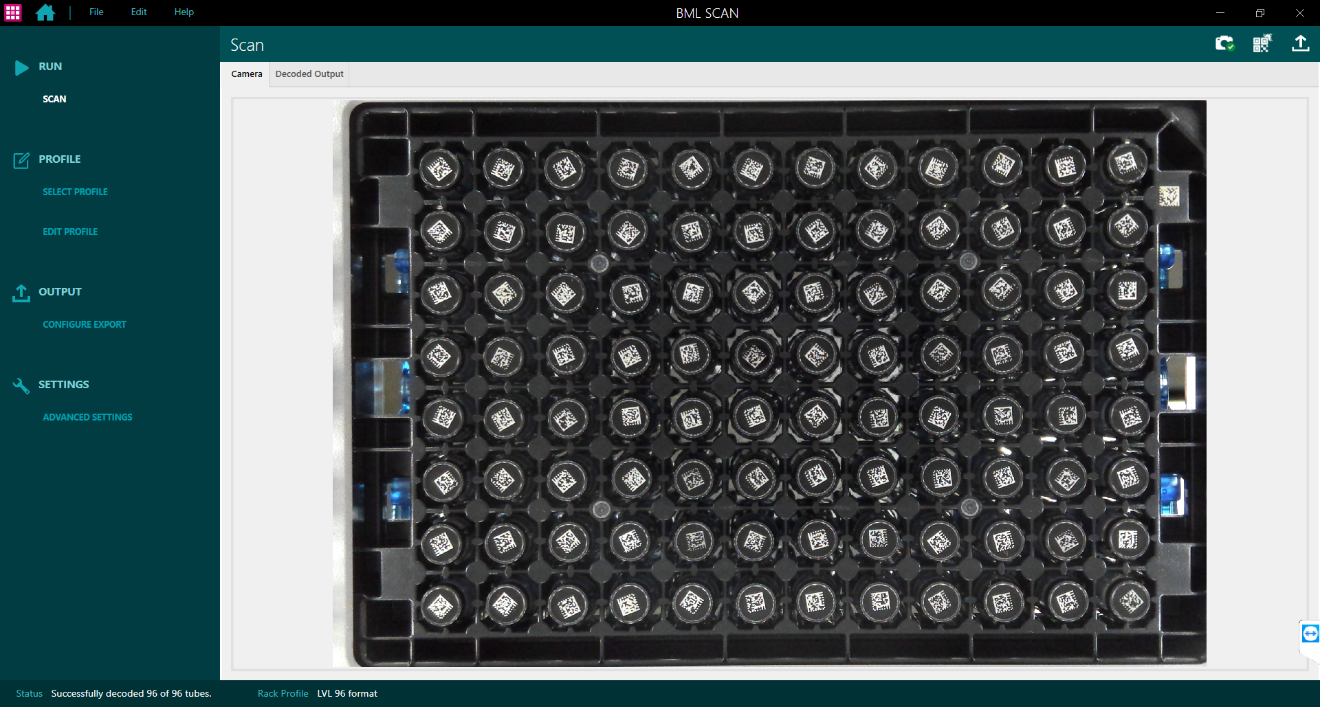The image size is (1320, 707).
Task: Click status text 'Successfully decoded 96 of 96 tubes.'
Action: tap(131, 694)
